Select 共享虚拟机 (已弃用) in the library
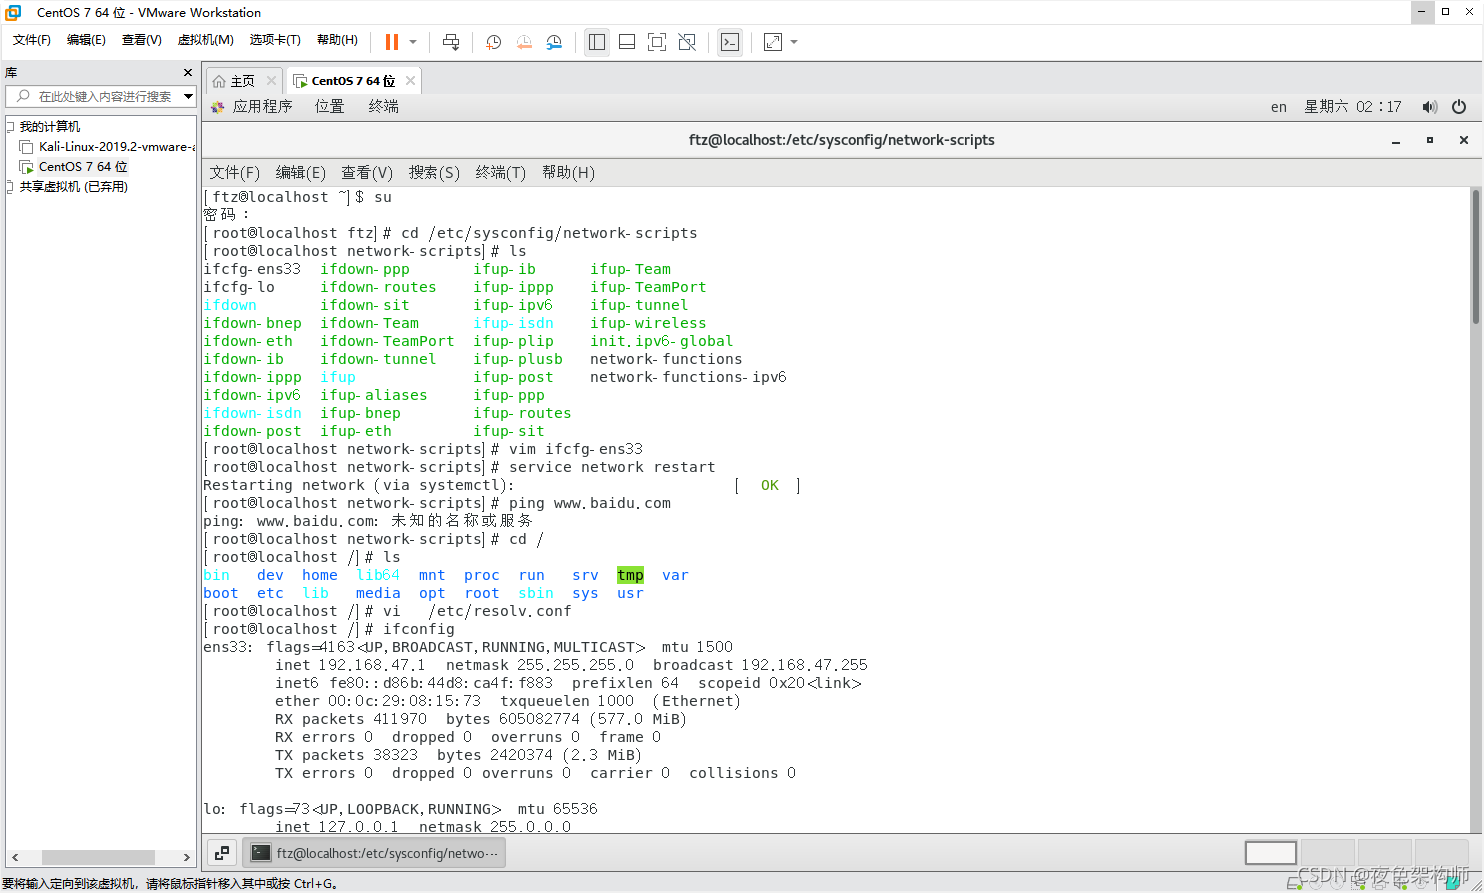 (x=74, y=187)
